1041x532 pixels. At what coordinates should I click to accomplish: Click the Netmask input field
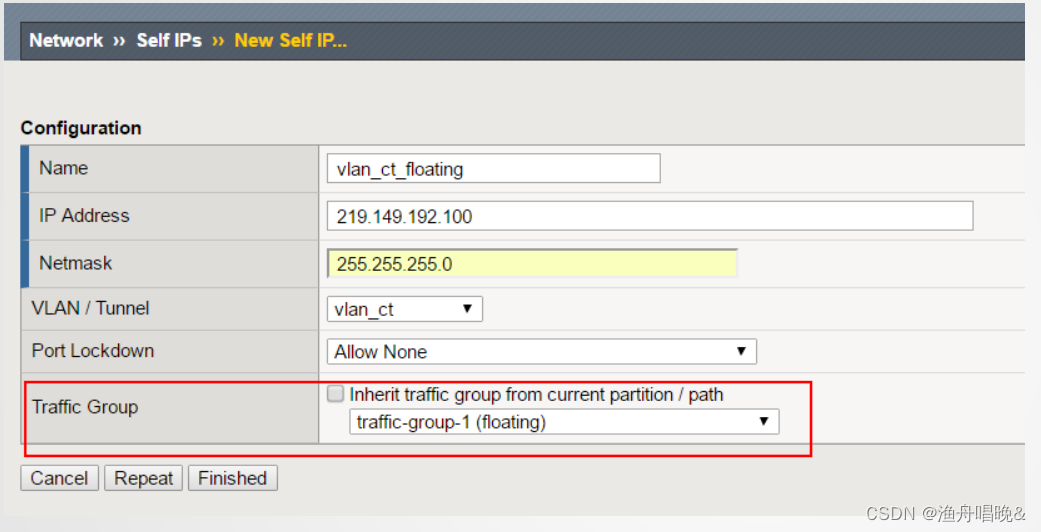(x=532, y=264)
